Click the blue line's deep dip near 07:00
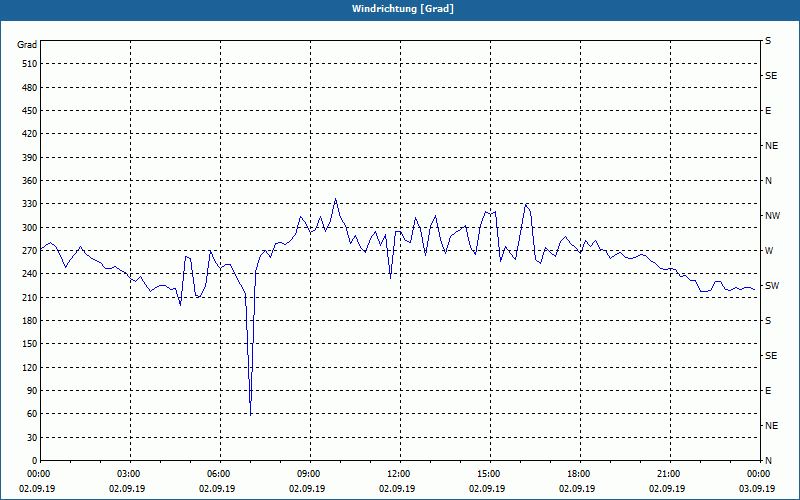Screen dimensions: 800x500 pos(251,414)
